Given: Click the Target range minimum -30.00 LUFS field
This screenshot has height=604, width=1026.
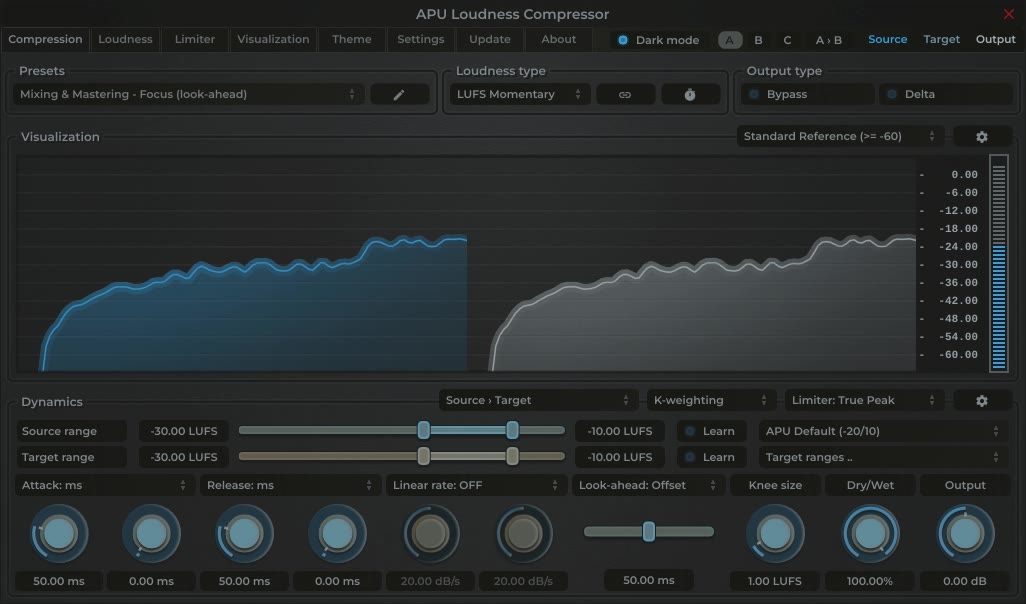Looking at the screenshot, I should coord(184,457).
